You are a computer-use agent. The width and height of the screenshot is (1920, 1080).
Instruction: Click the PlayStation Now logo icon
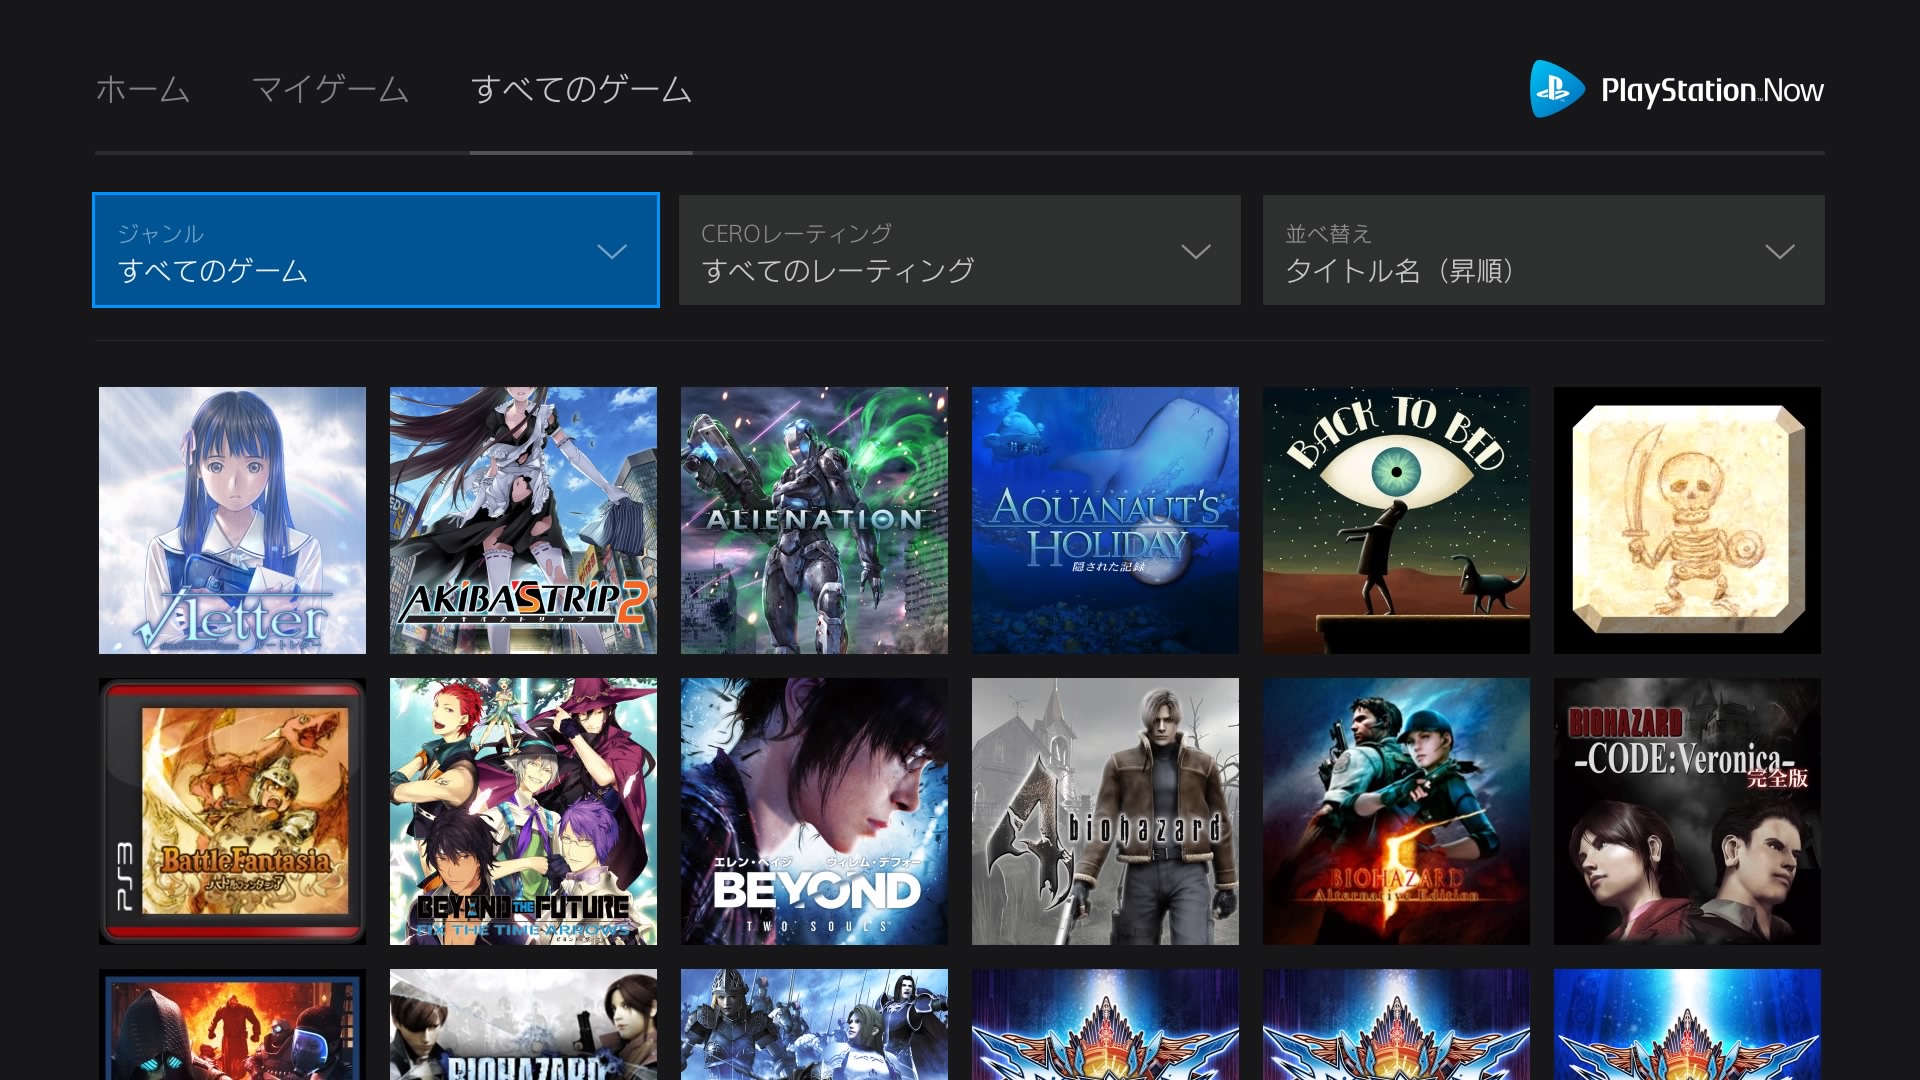[x=1556, y=89]
